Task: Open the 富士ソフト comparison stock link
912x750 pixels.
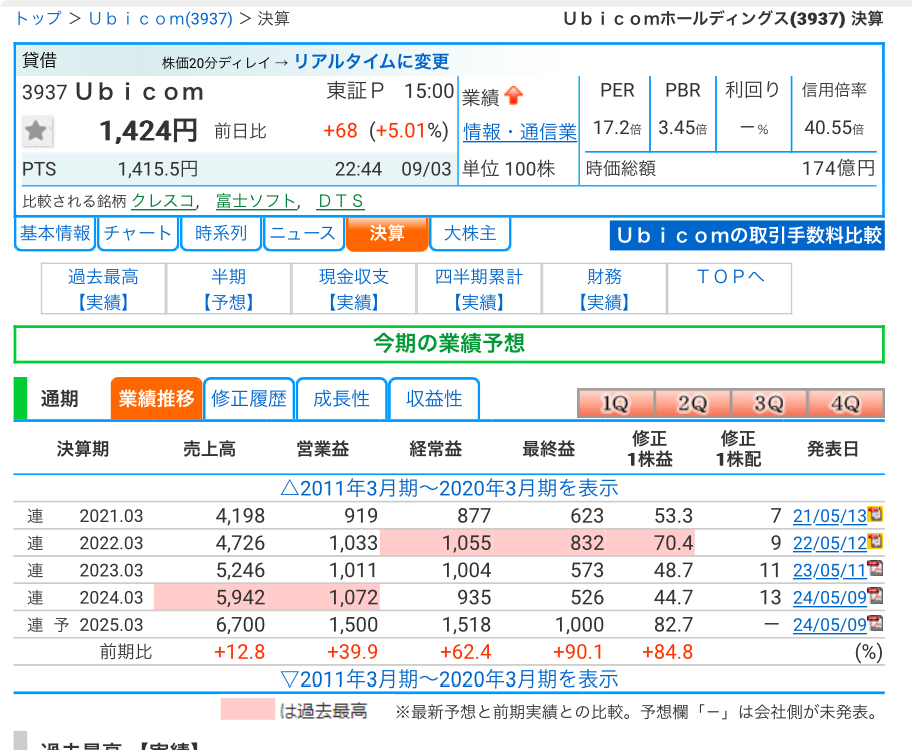Action: [x=256, y=201]
